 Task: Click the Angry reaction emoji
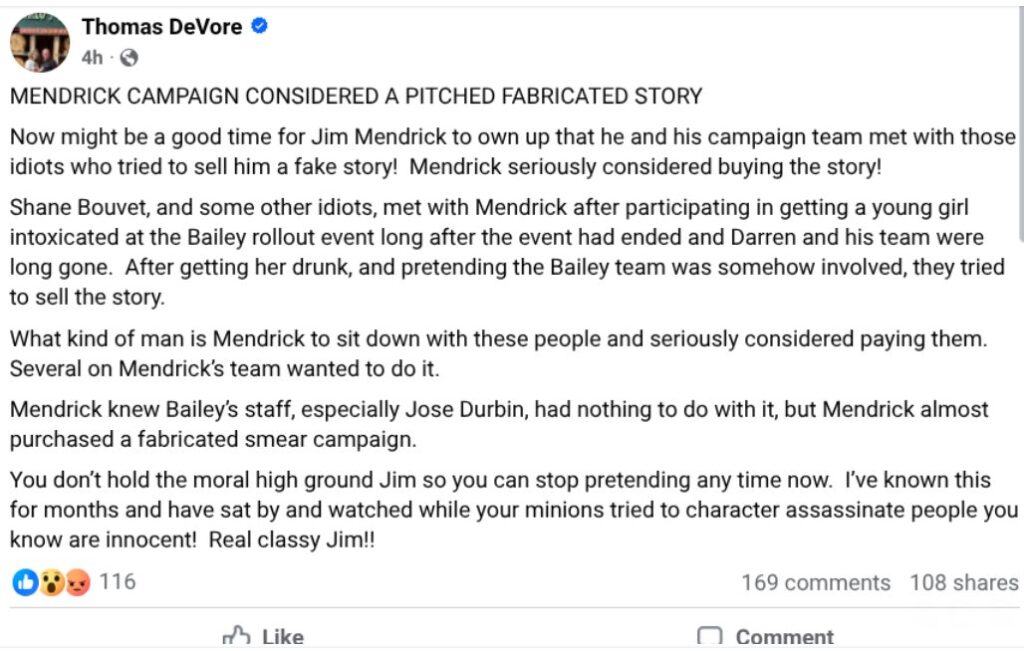(77, 582)
